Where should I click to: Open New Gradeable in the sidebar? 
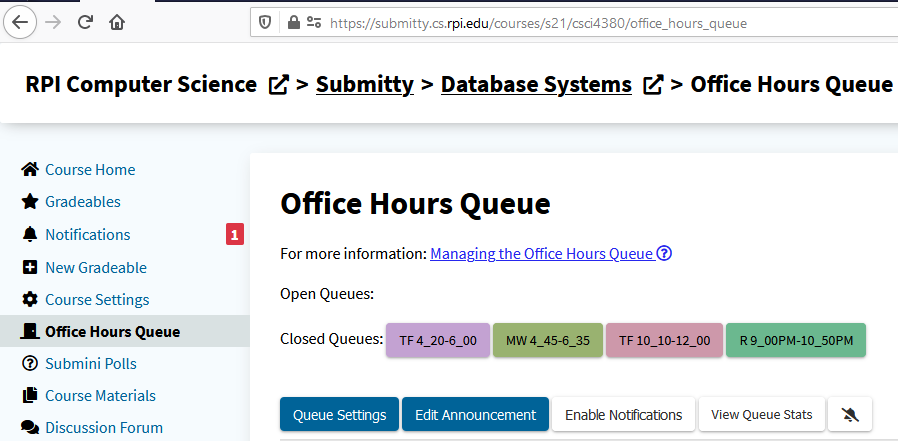pyautogui.click(x=96, y=267)
